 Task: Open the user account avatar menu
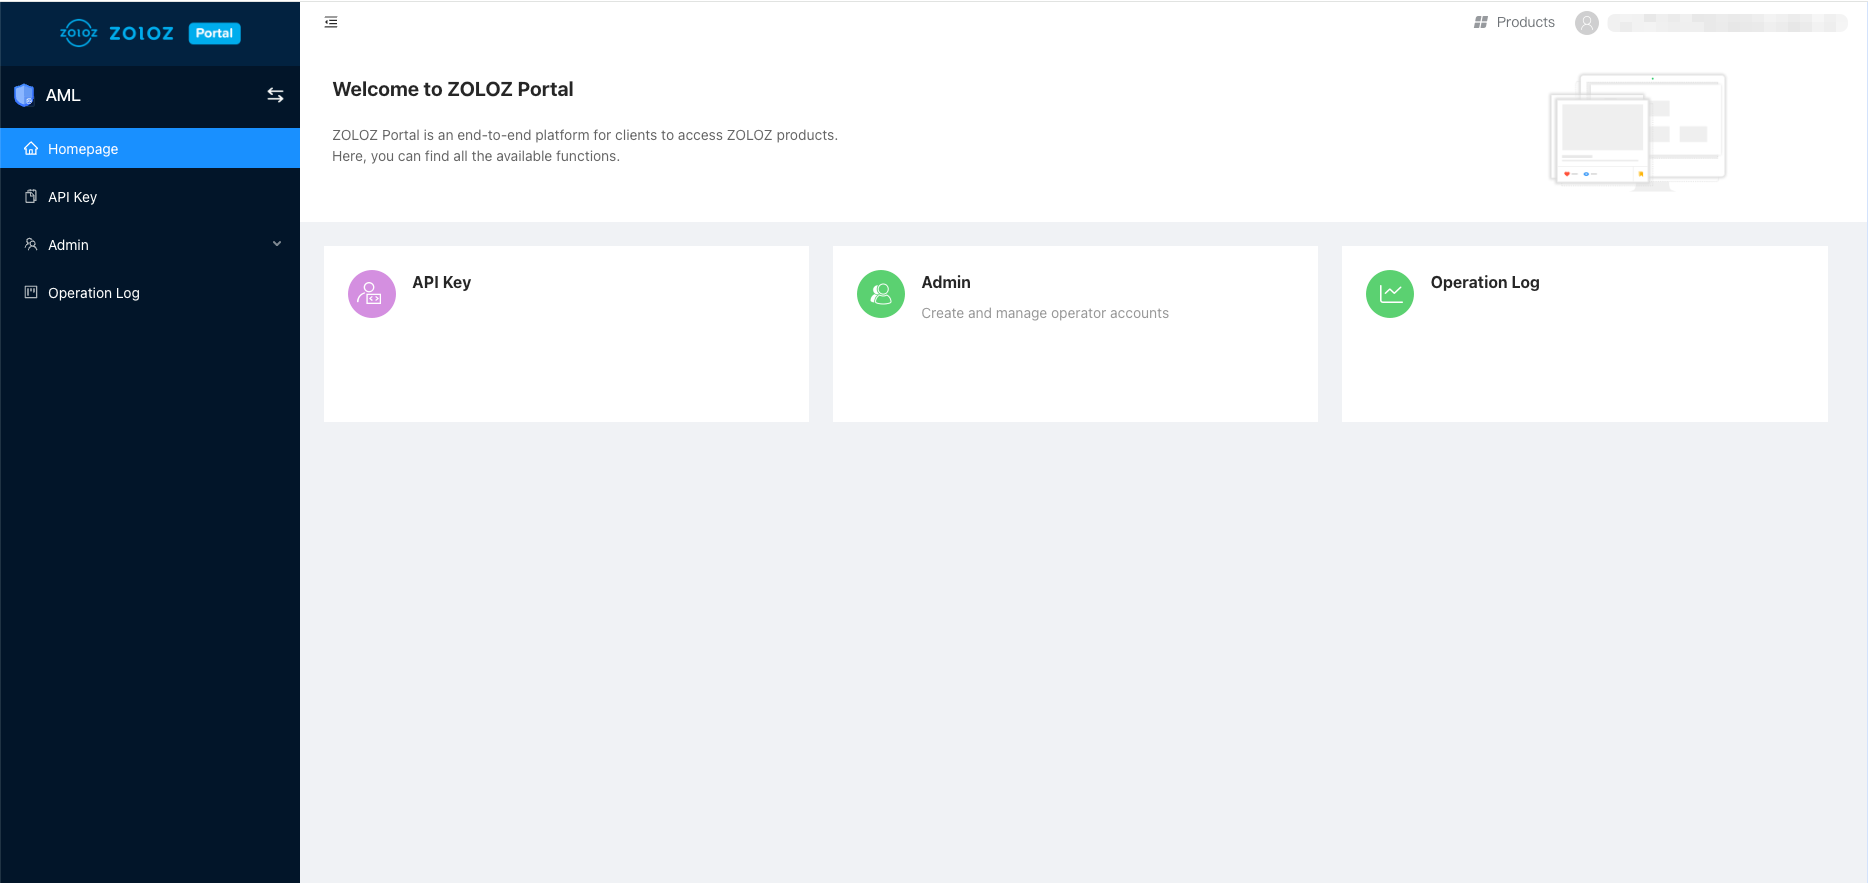pyautogui.click(x=1586, y=23)
